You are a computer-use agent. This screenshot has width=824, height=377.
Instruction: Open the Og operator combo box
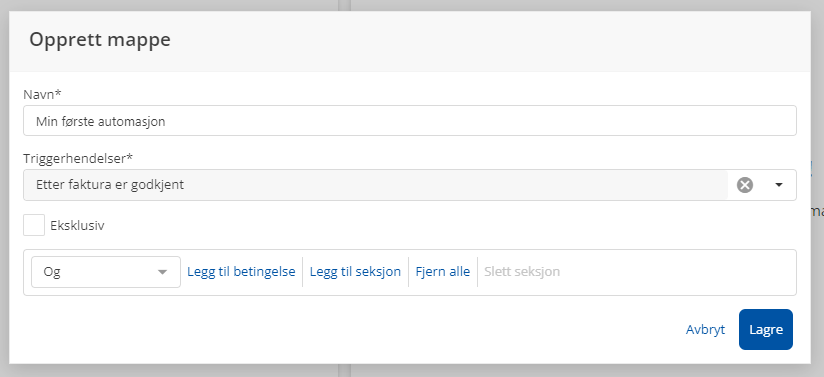[106, 272]
